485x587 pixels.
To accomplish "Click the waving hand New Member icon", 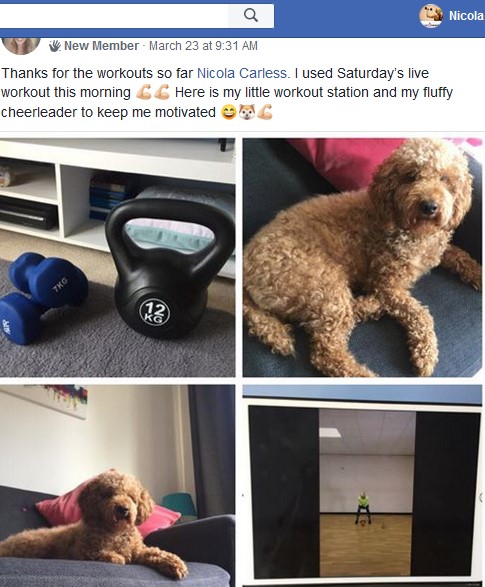I will [55, 46].
